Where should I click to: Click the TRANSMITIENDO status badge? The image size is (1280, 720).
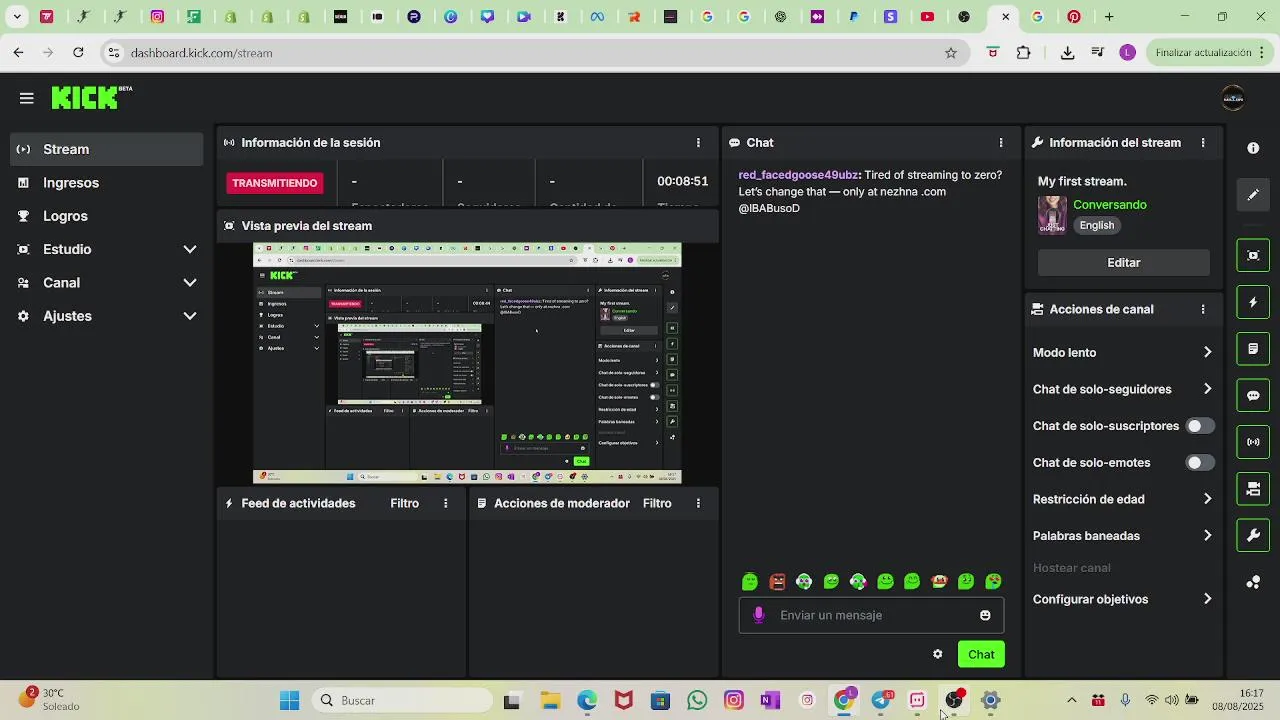click(275, 183)
